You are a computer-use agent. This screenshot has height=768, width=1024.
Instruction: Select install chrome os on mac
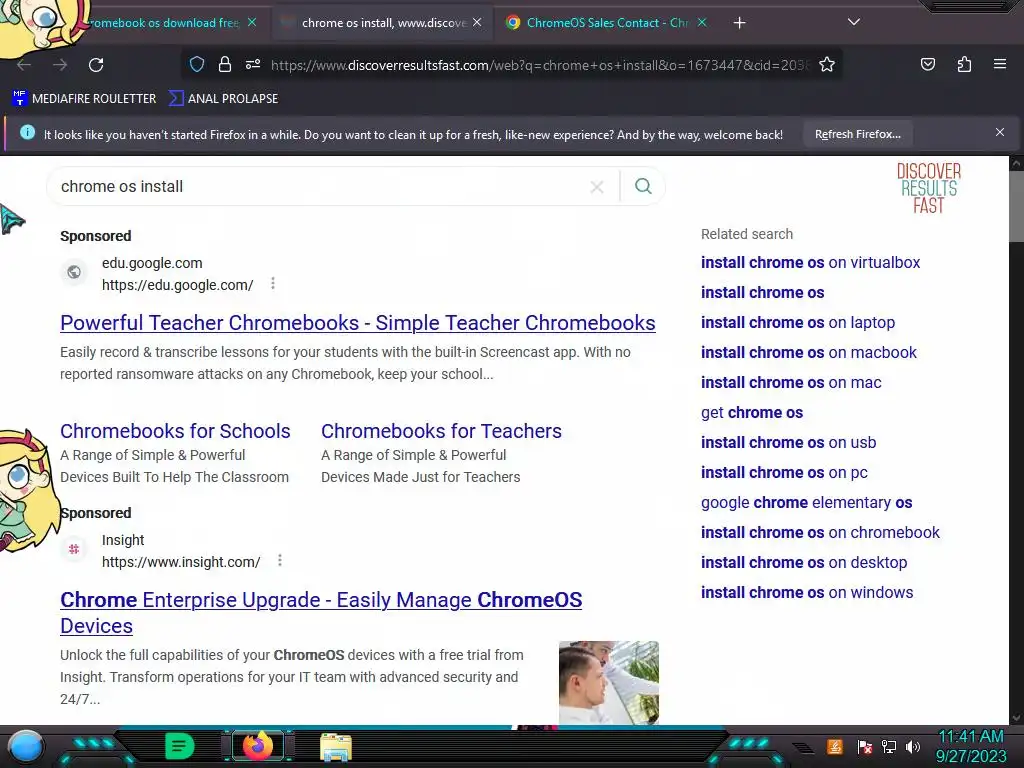point(791,383)
